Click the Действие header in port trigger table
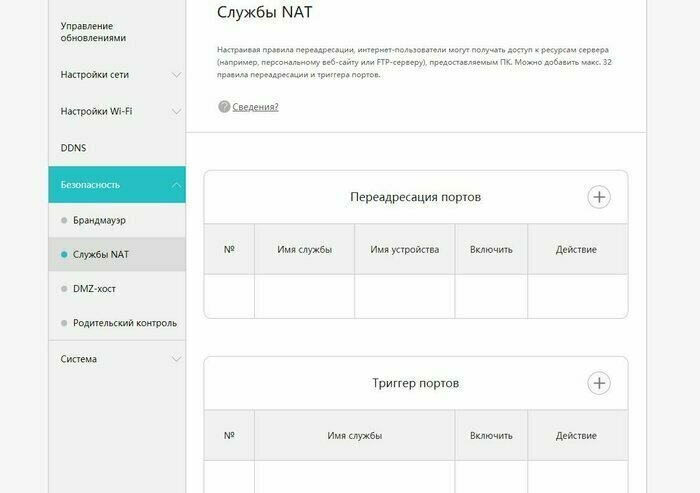Viewport: 700px width, 493px height. pyautogui.click(x=576, y=436)
